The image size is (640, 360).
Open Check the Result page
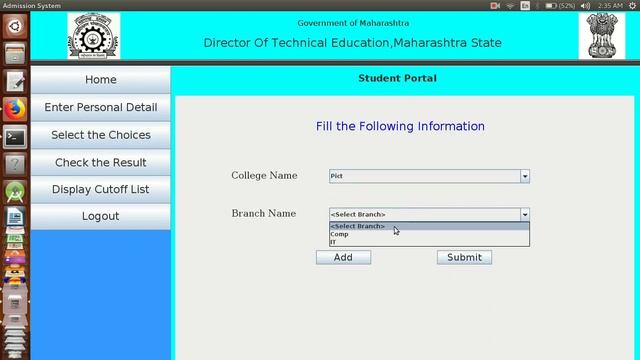[101, 162]
